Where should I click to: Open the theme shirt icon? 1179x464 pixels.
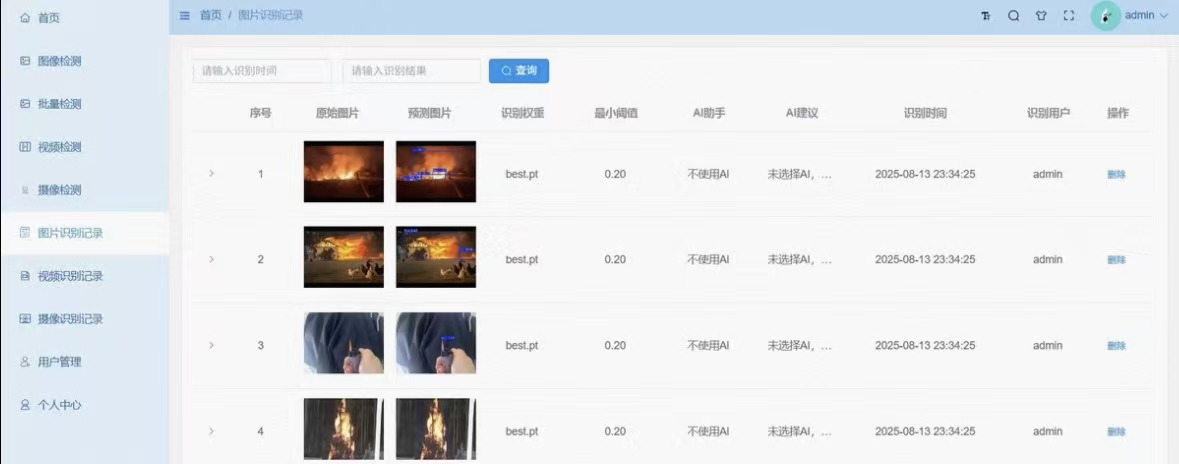tap(1041, 16)
